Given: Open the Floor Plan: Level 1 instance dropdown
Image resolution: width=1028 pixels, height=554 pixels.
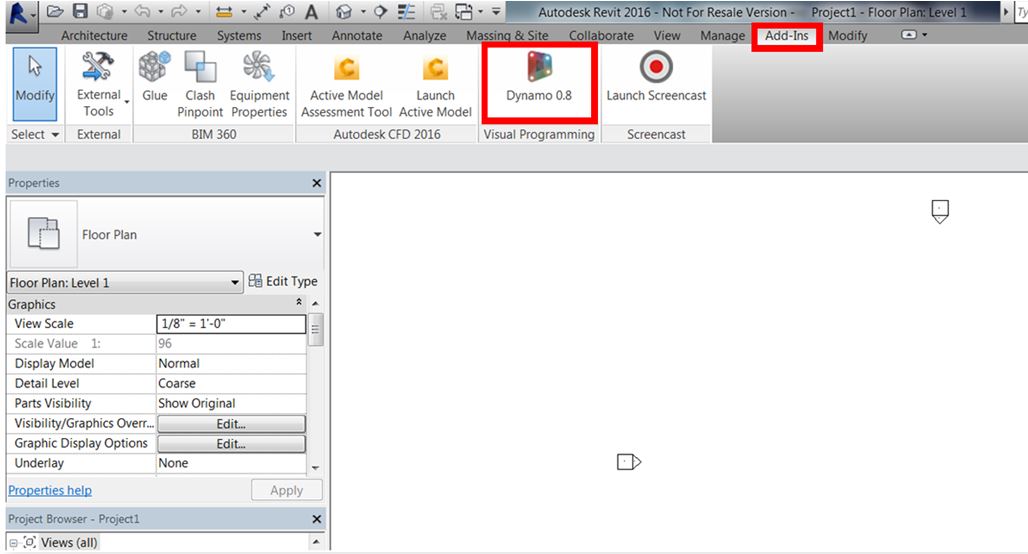Looking at the screenshot, I should 123,283.
